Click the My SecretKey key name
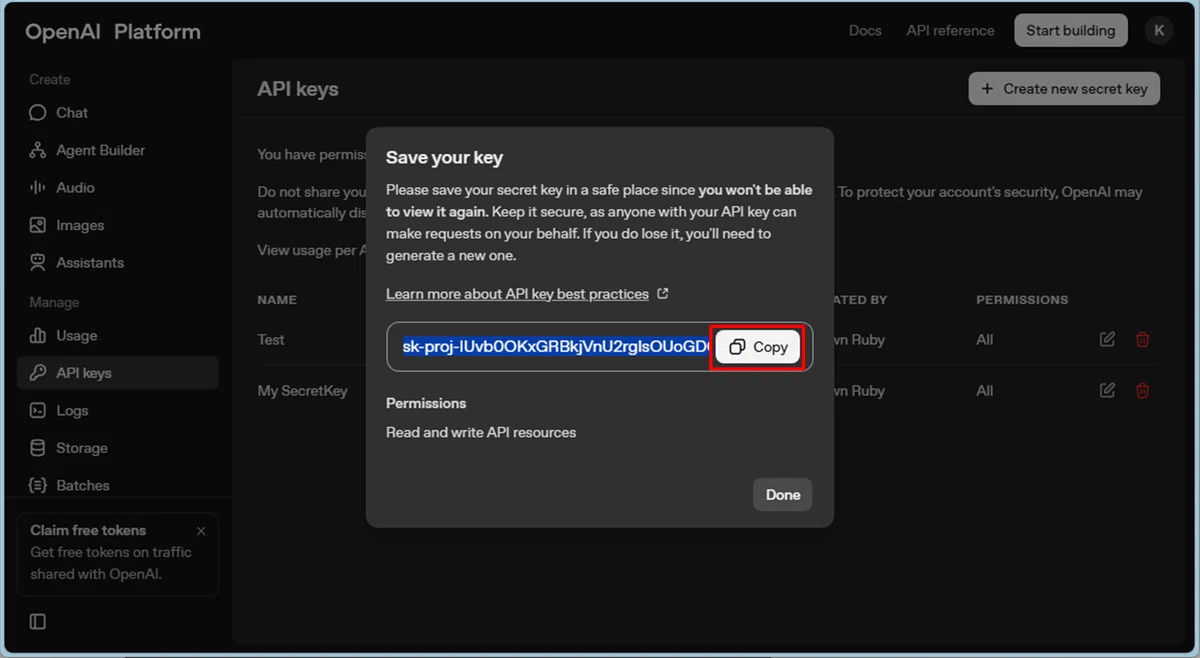This screenshot has height=658, width=1200. tap(303, 391)
